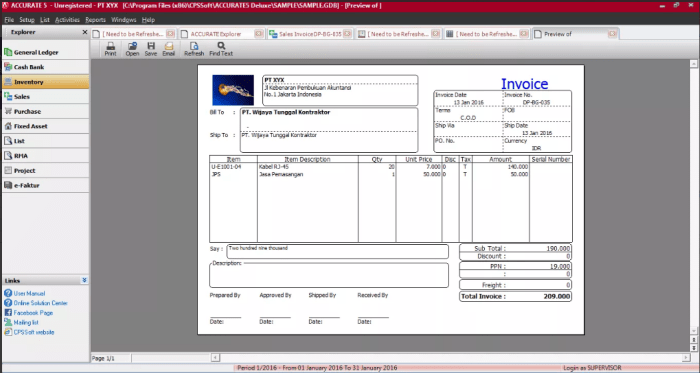700x373 pixels.
Task: Open the Activities menu
Action: click(x=67, y=20)
